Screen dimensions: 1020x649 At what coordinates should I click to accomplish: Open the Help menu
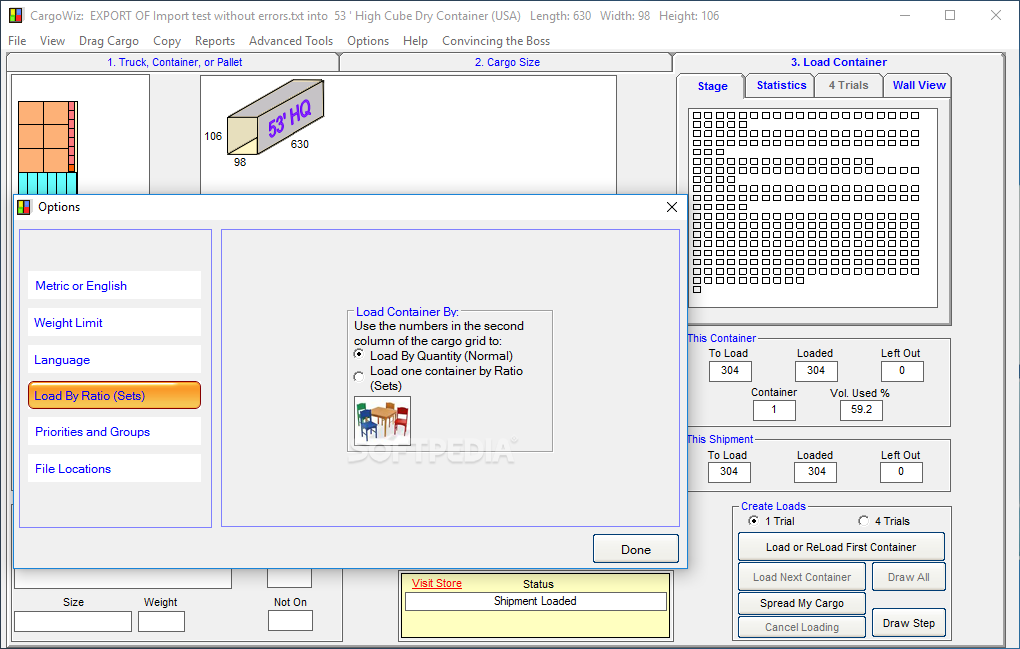415,41
